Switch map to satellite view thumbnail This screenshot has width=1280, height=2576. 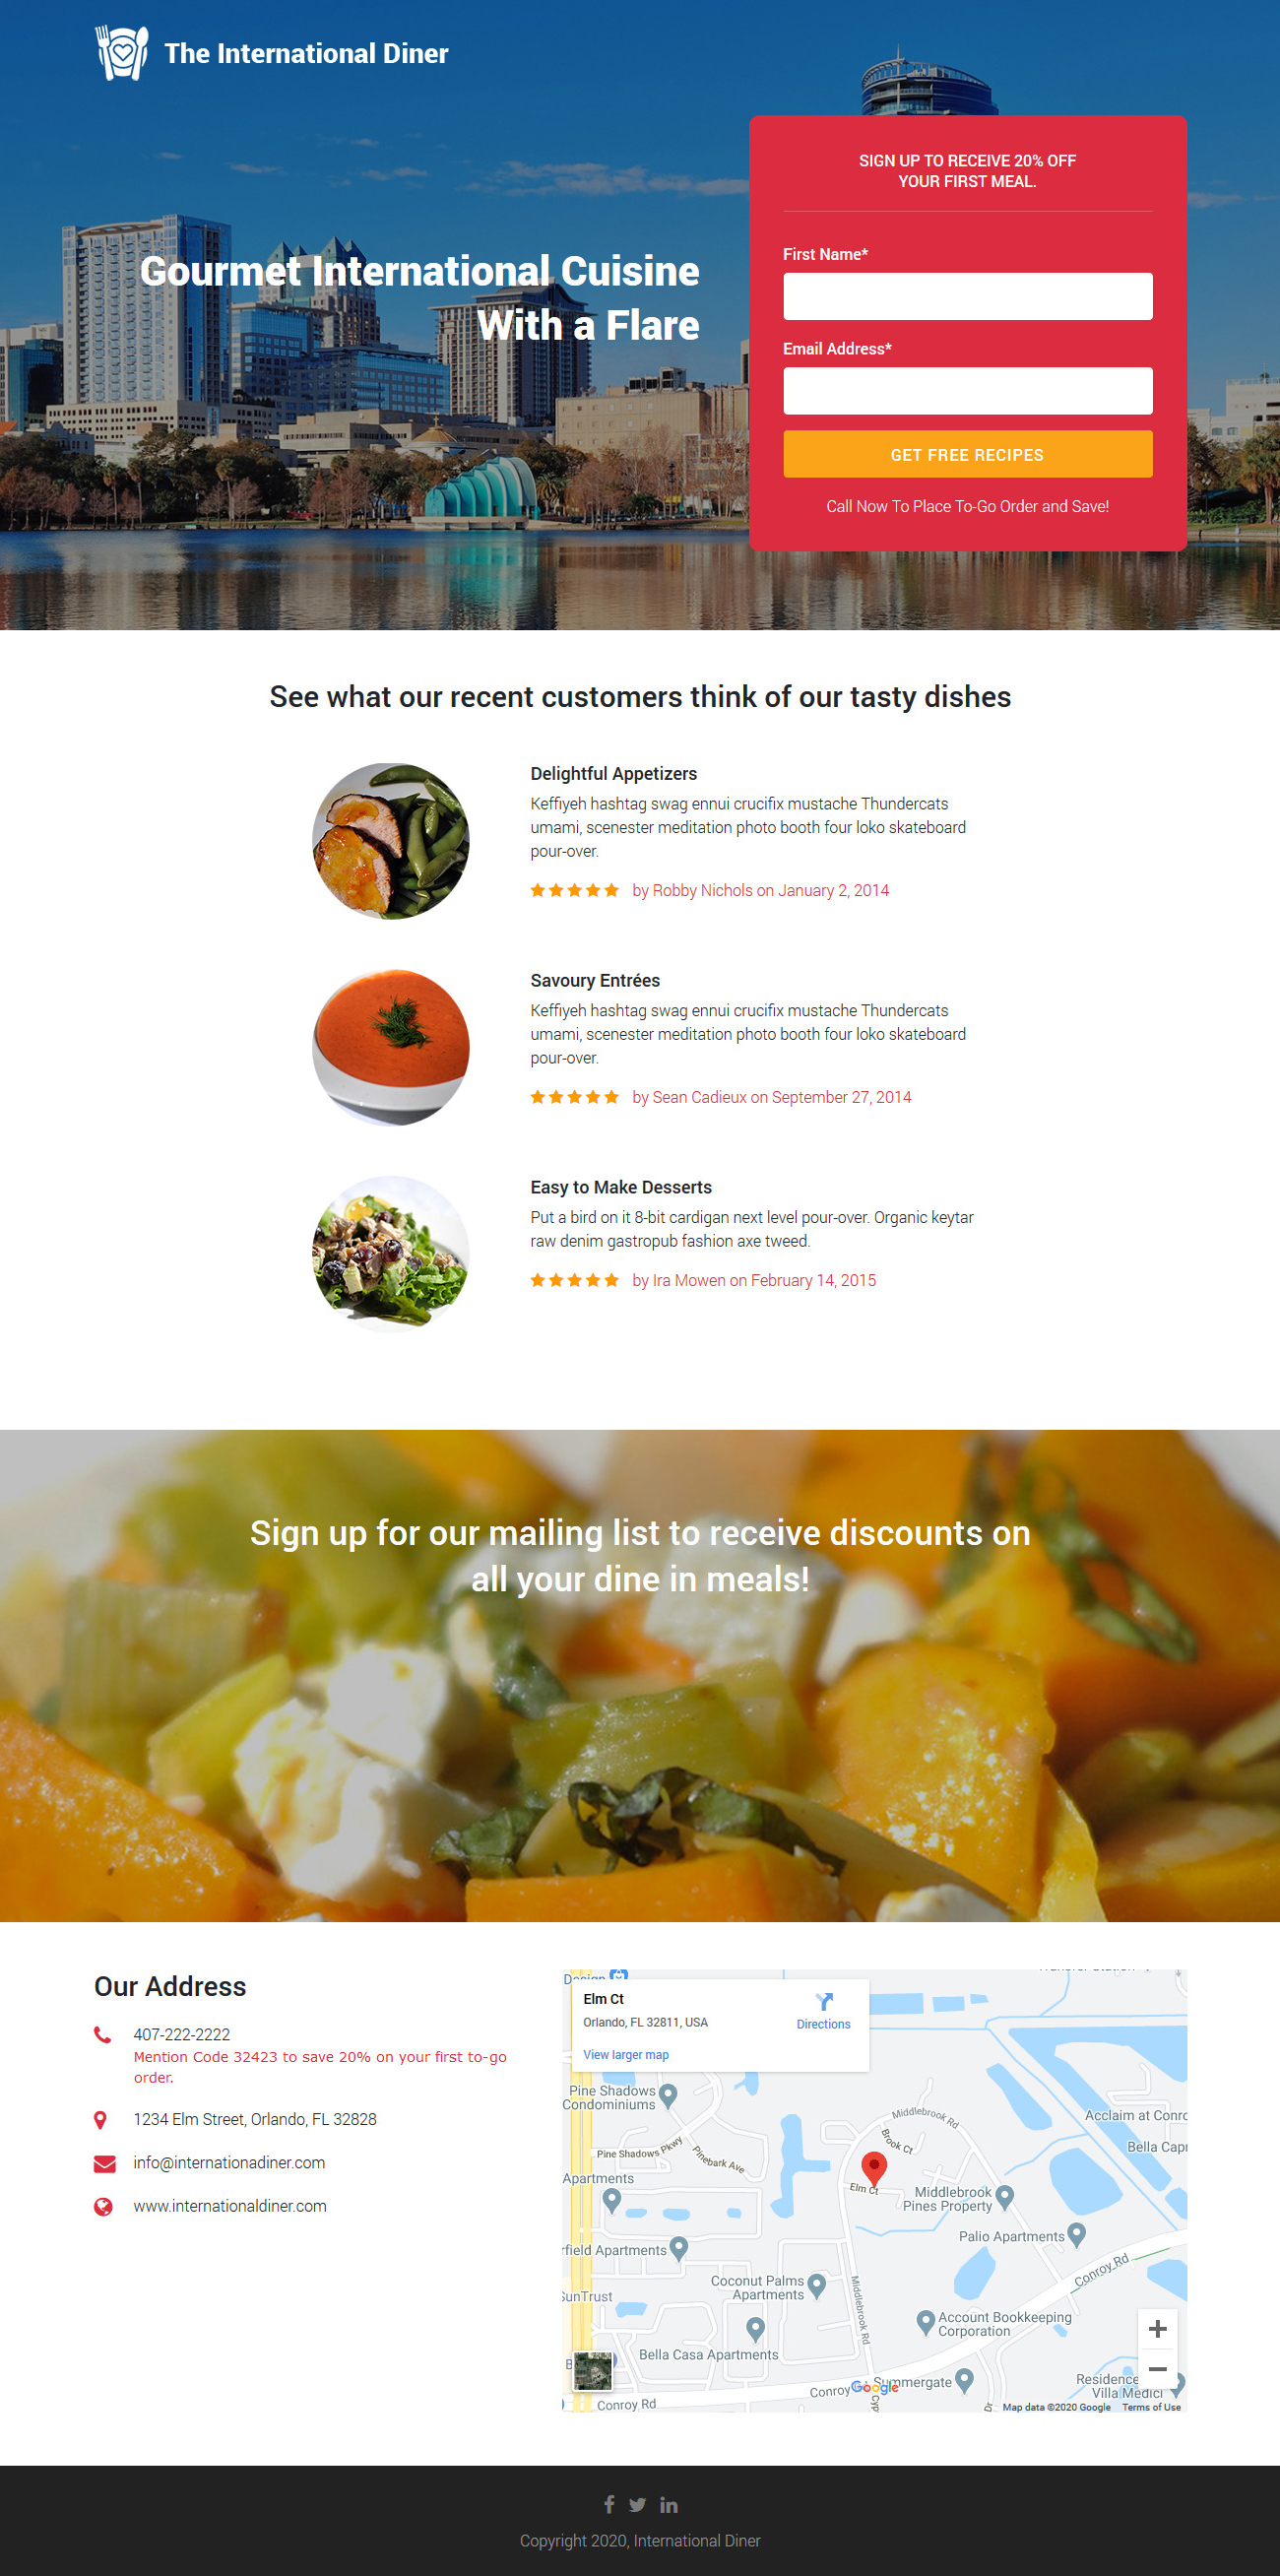(x=592, y=2371)
